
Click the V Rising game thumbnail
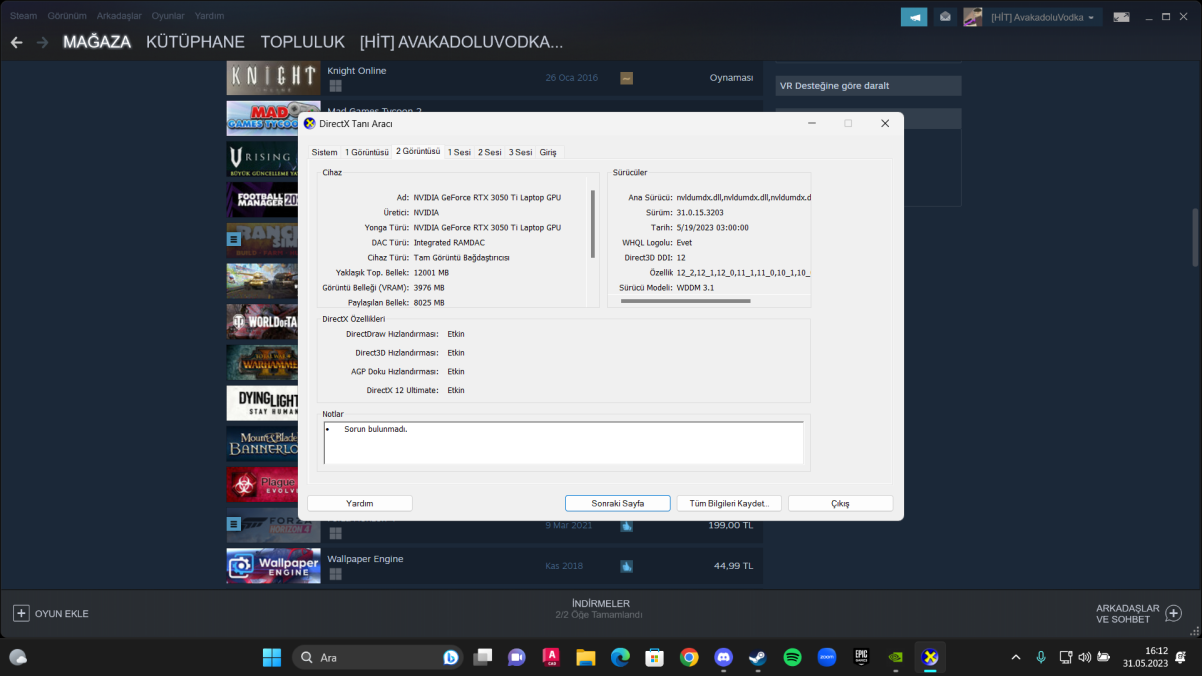(x=262, y=160)
